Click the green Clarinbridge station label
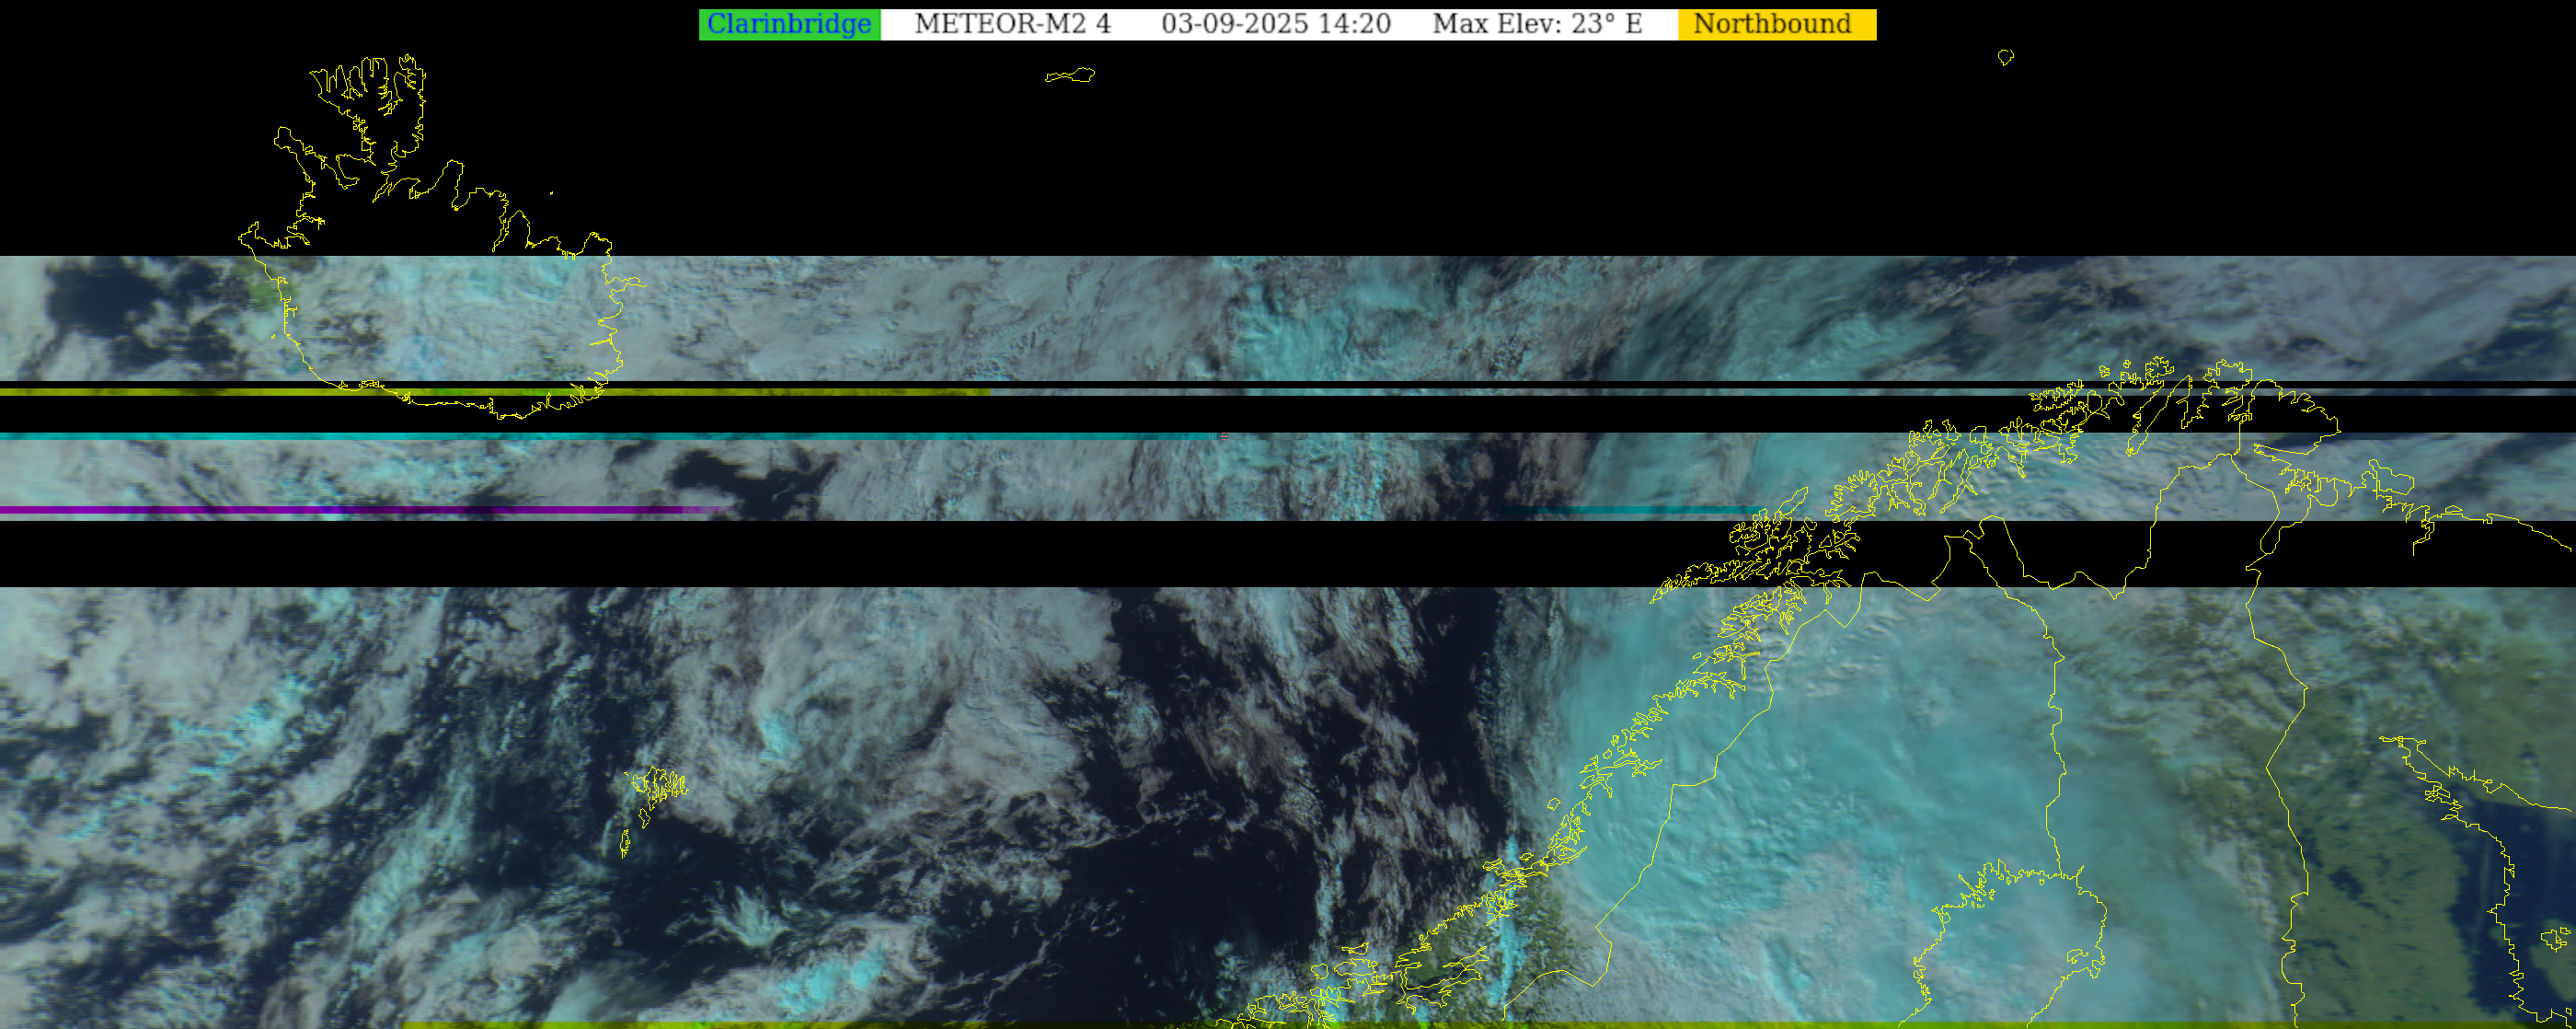Viewport: 2576px width, 1029px height. point(789,24)
